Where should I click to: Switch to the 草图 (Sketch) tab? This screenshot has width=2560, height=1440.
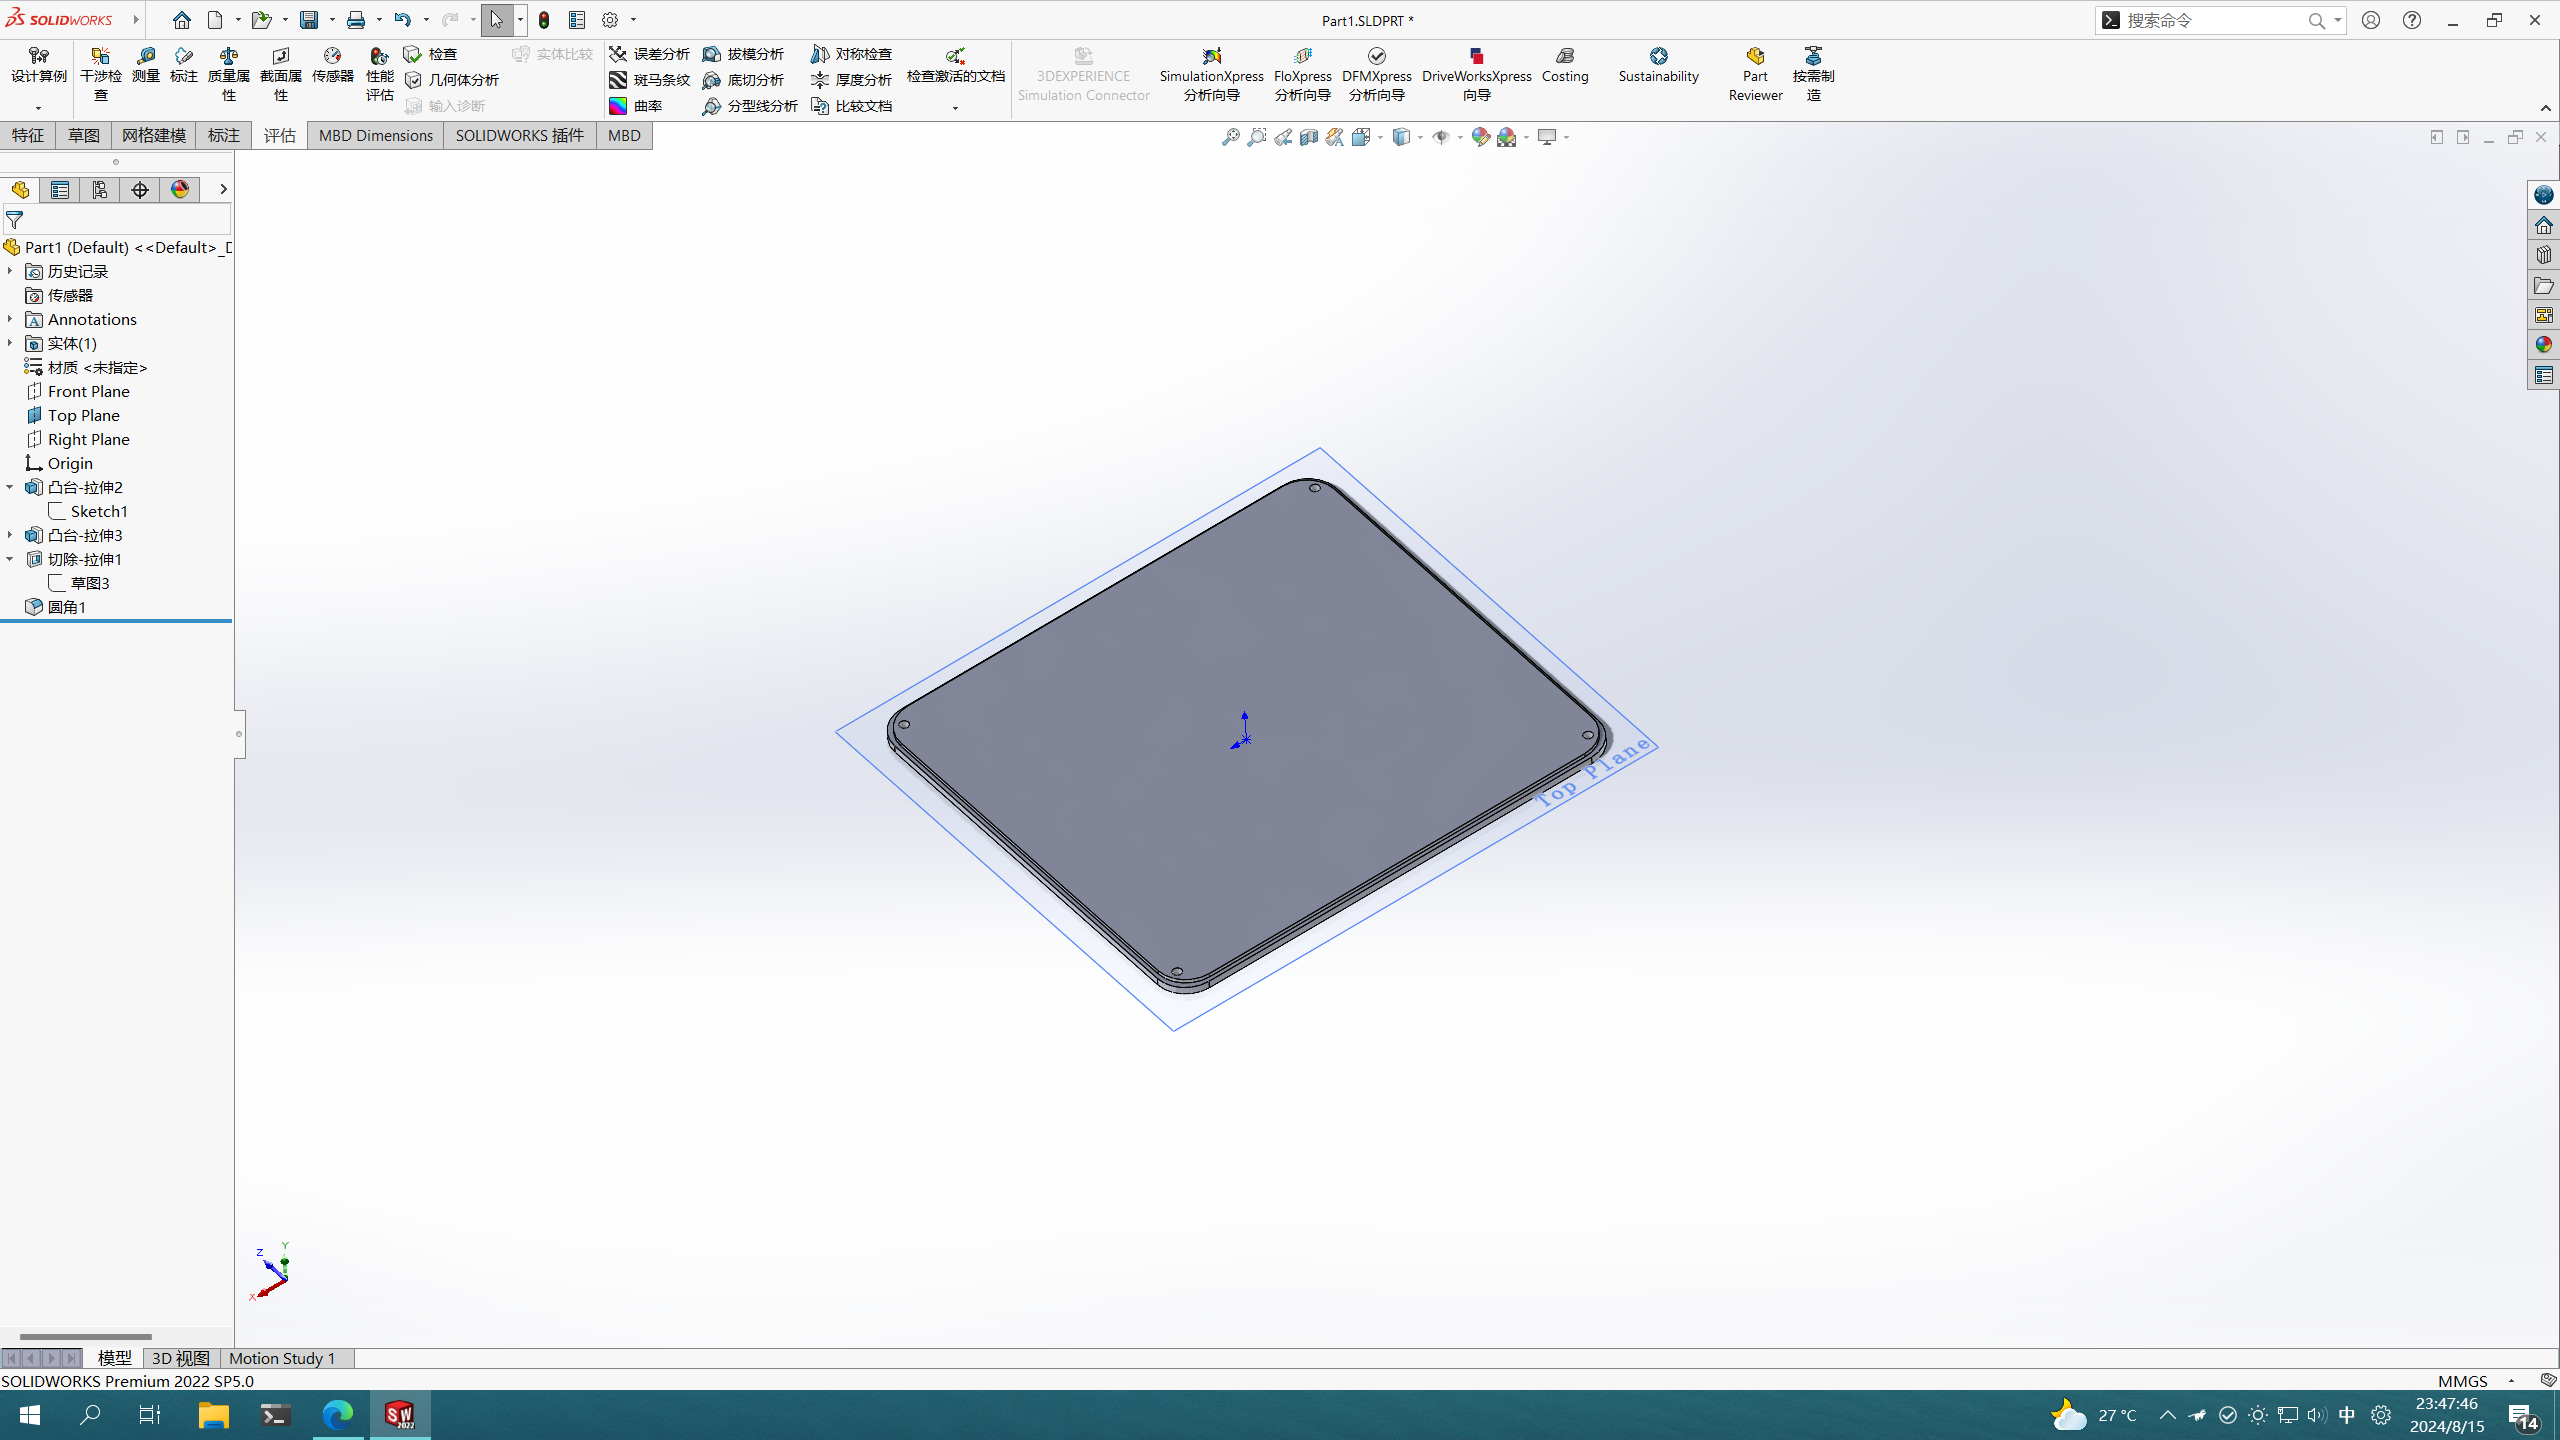click(x=83, y=135)
